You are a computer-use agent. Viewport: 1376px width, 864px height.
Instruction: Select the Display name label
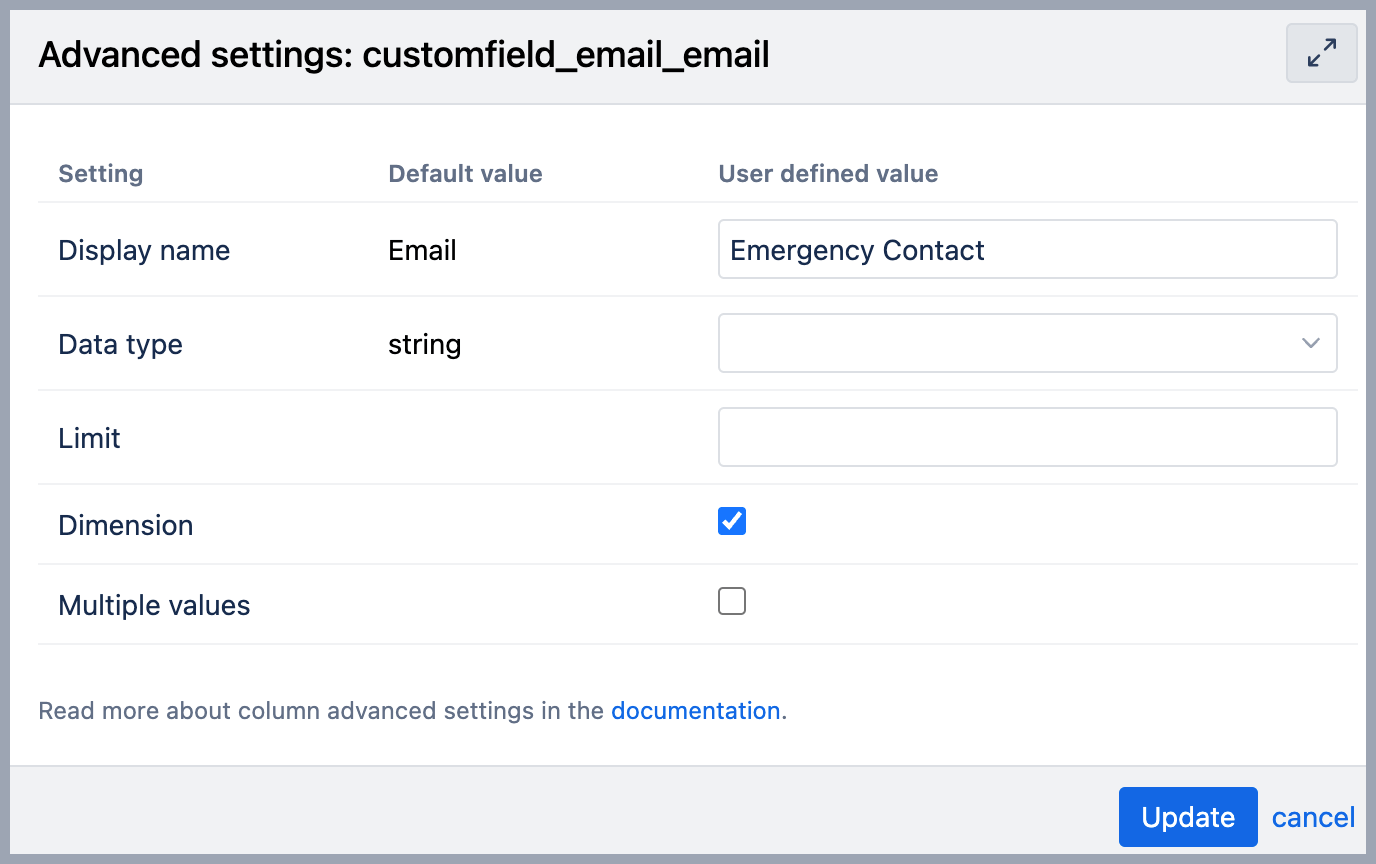pyautogui.click(x=144, y=250)
